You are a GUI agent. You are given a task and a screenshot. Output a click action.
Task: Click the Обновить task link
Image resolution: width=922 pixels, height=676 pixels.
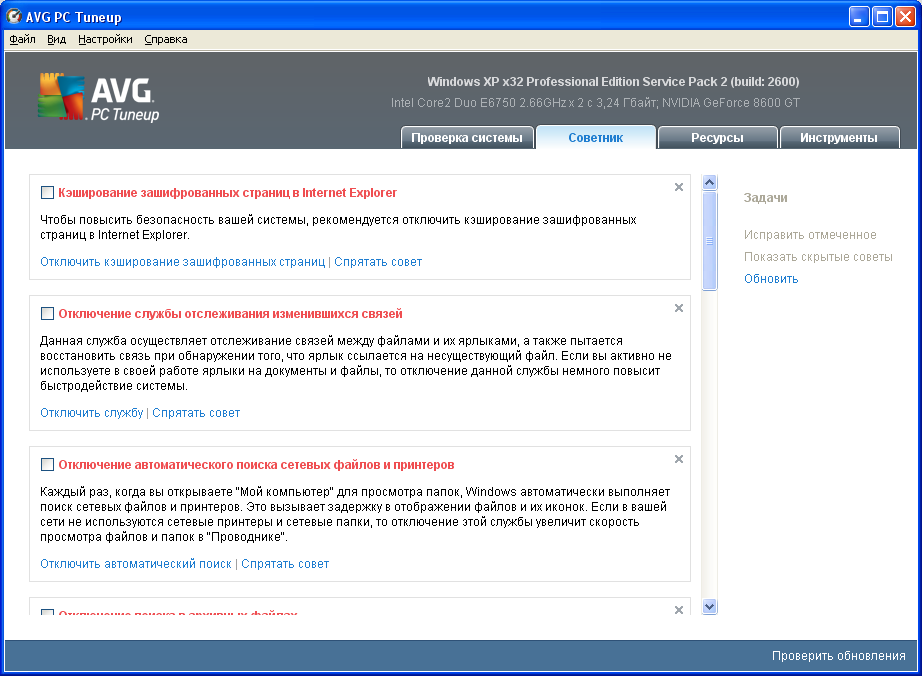[771, 279]
